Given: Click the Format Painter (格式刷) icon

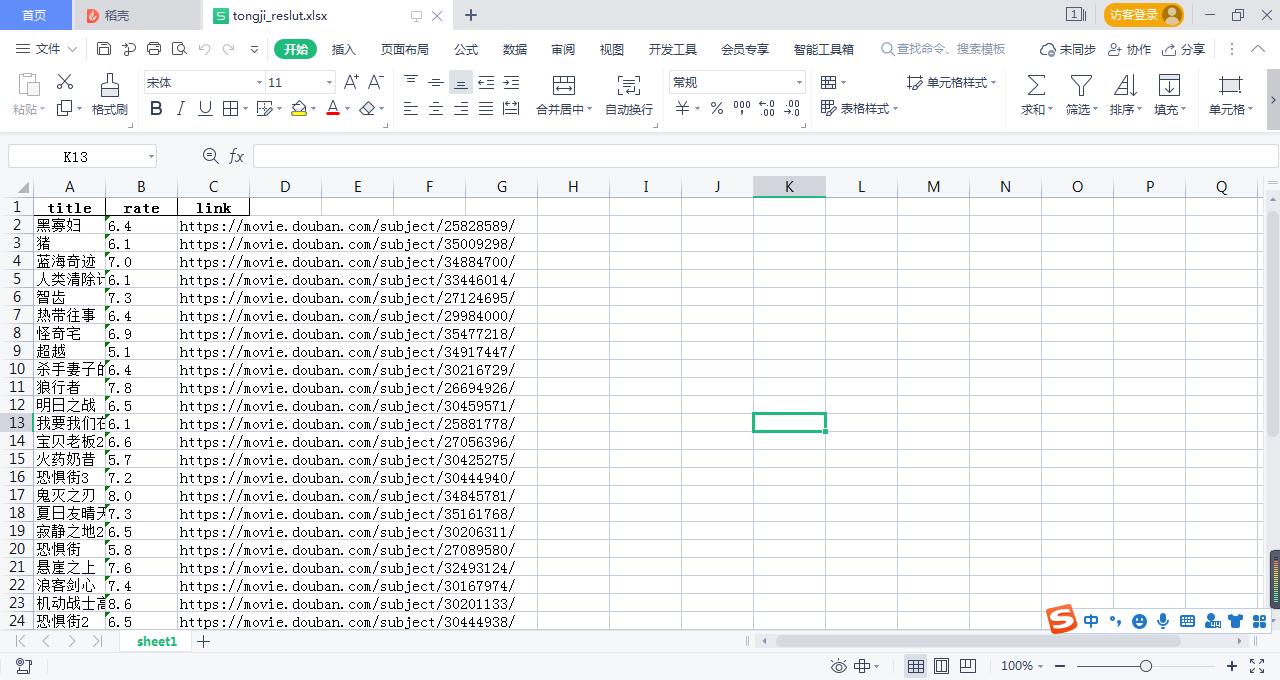Looking at the screenshot, I should pyautogui.click(x=110, y=85).
